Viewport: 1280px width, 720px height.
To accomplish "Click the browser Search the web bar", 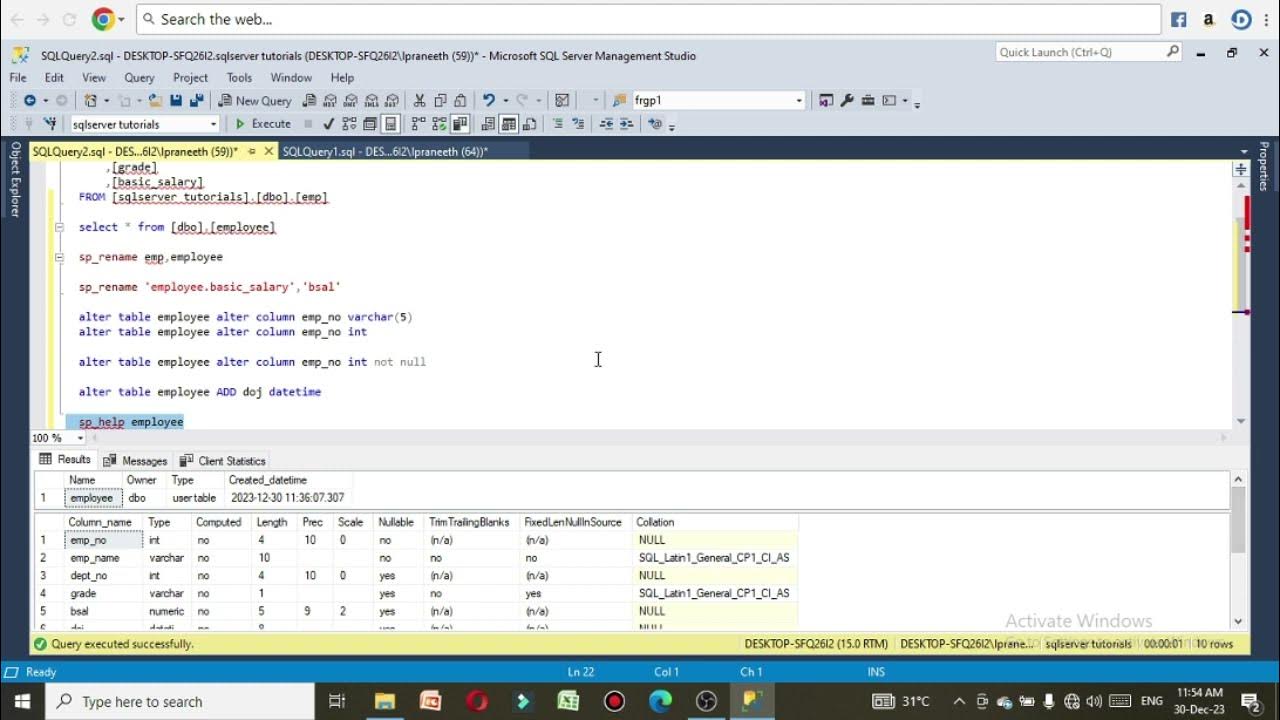I will coord(648,19).
